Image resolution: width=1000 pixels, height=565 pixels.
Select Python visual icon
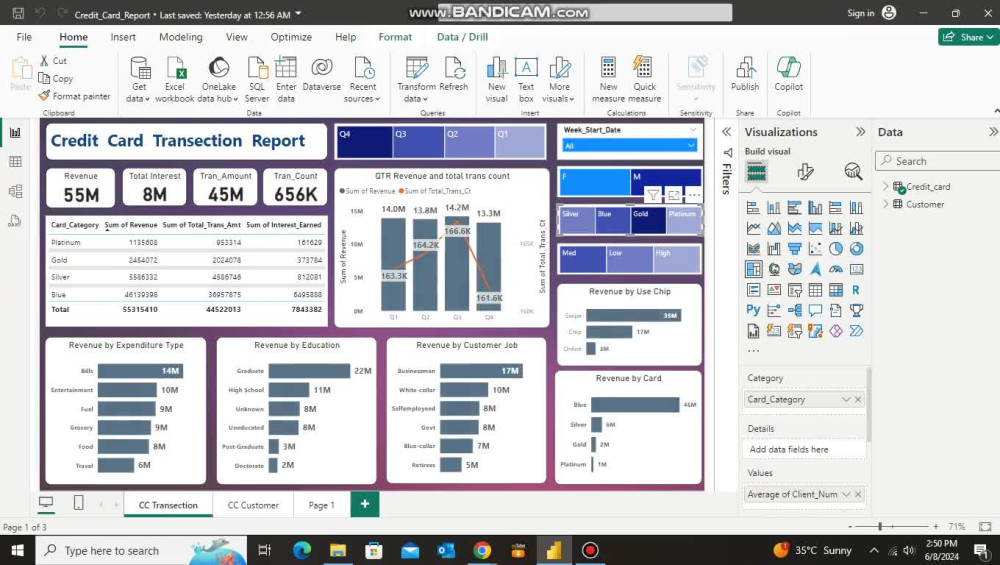(753, 310)
